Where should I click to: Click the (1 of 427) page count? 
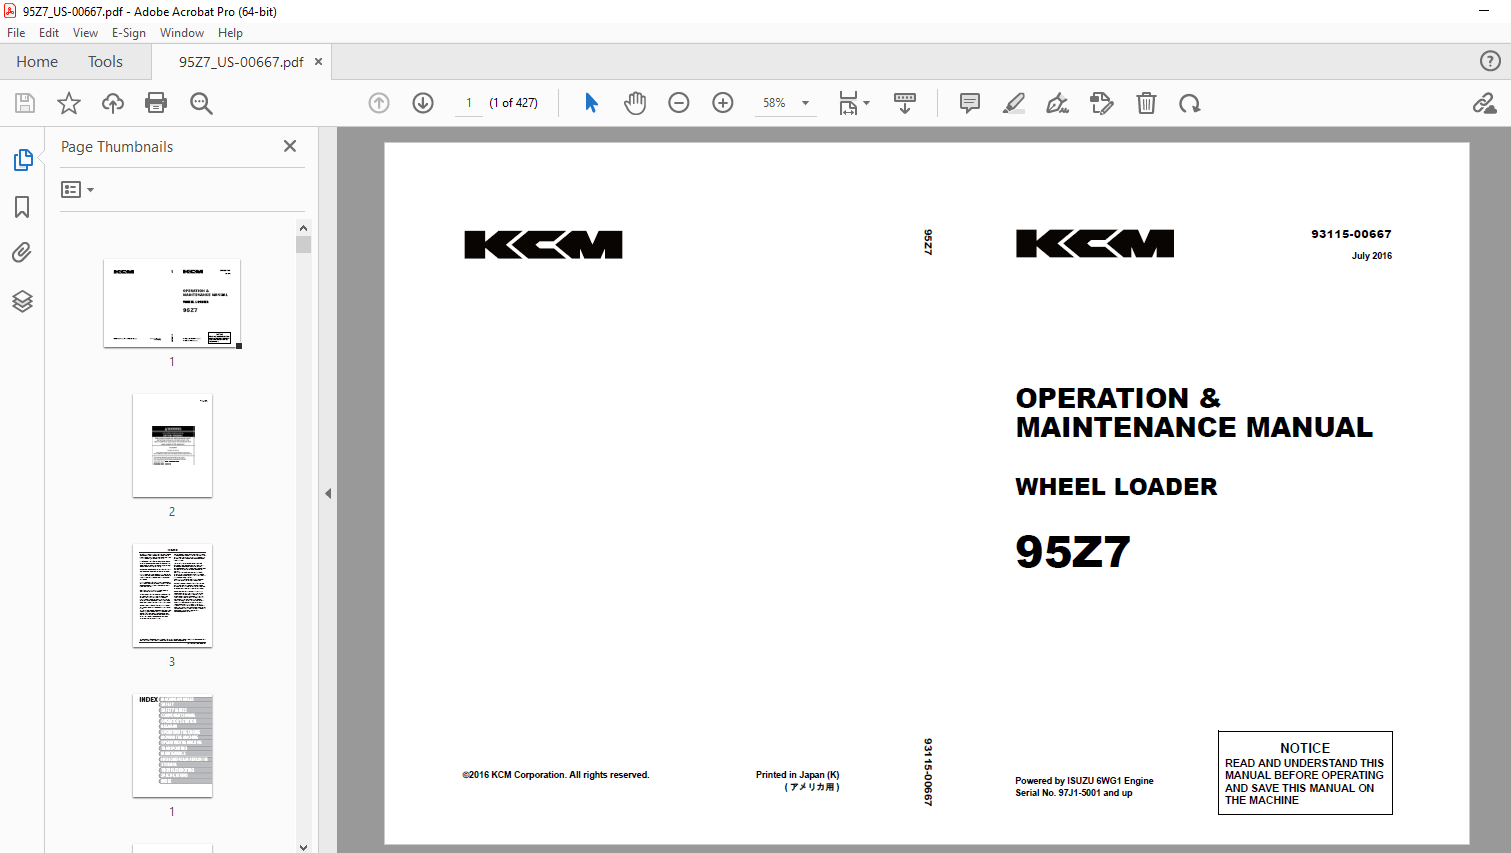click(513, 103)
